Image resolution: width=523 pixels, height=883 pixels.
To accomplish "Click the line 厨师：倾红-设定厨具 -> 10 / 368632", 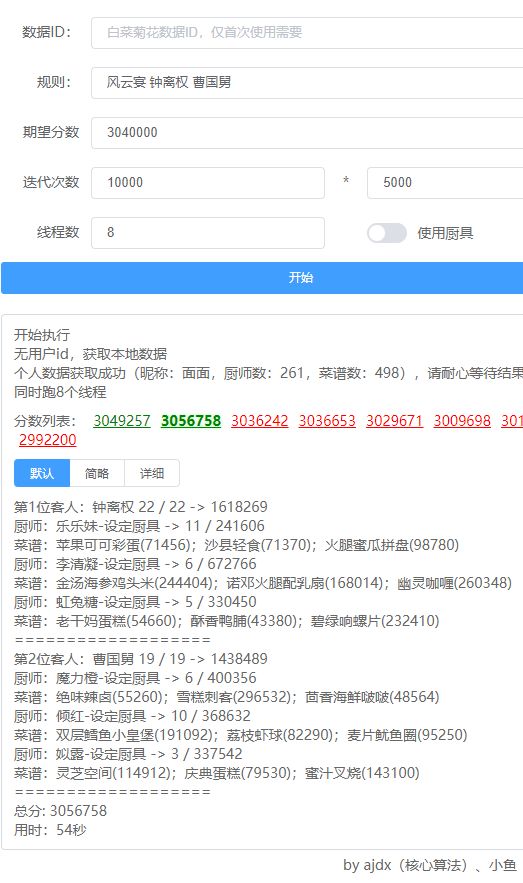I will click(132, 717).
